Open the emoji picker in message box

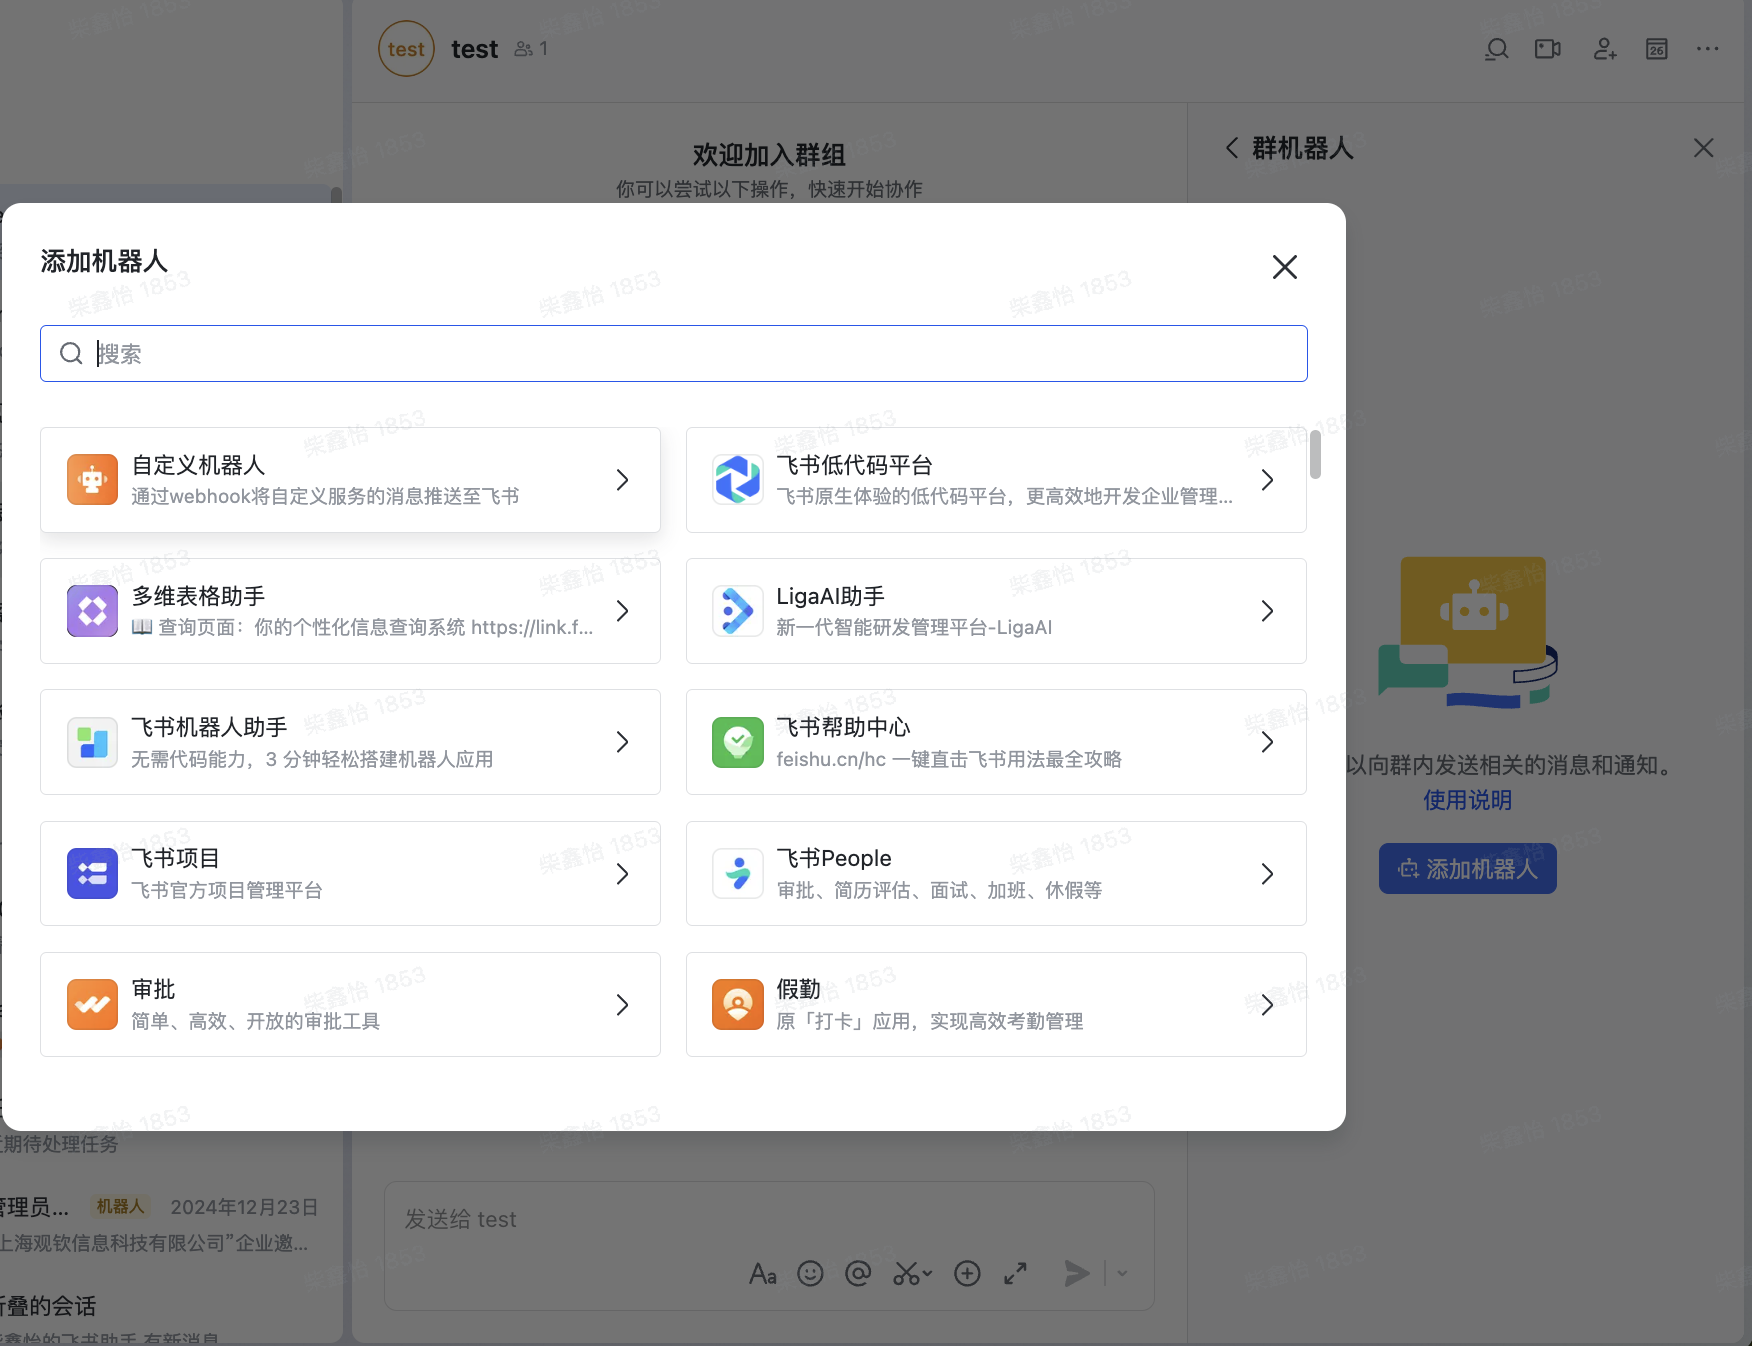pos(810,1273)
